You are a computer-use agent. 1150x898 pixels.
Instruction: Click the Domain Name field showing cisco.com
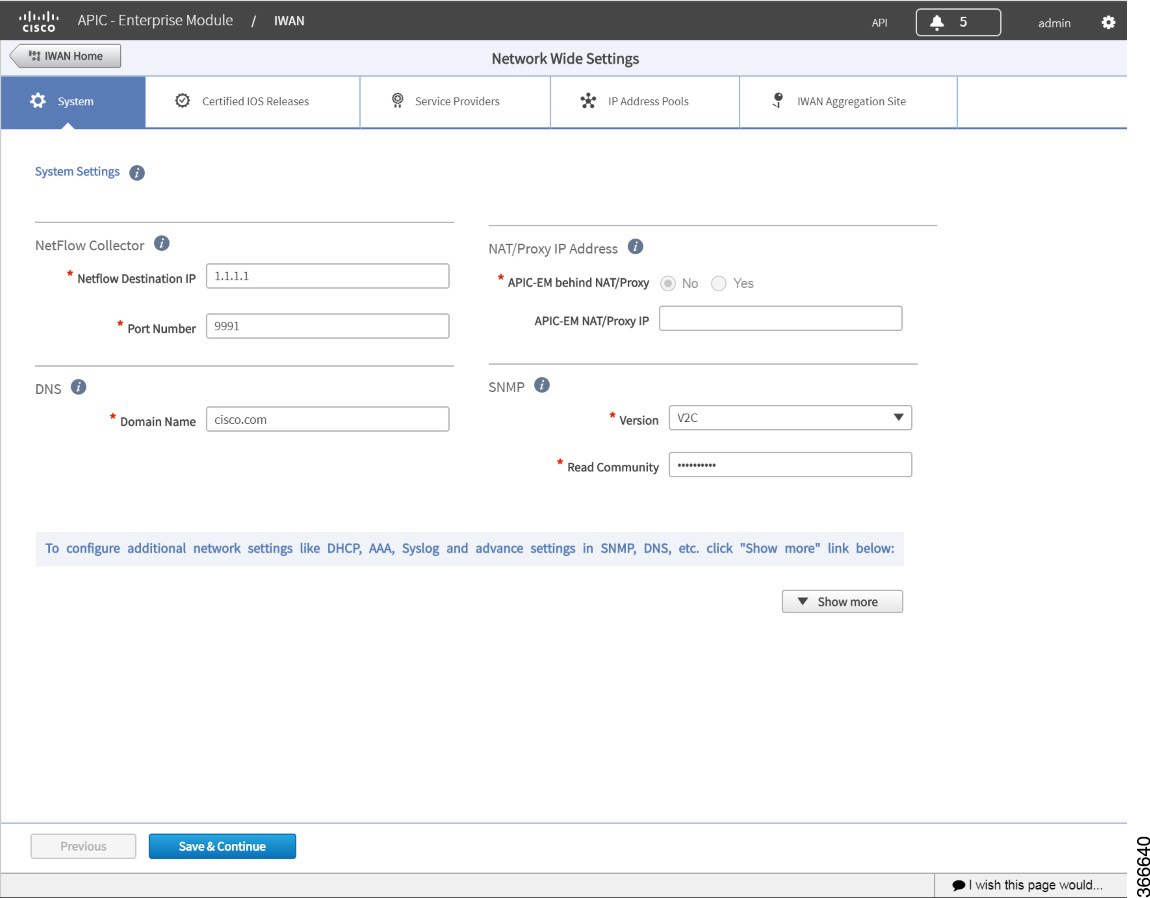(x=327, y=419)
